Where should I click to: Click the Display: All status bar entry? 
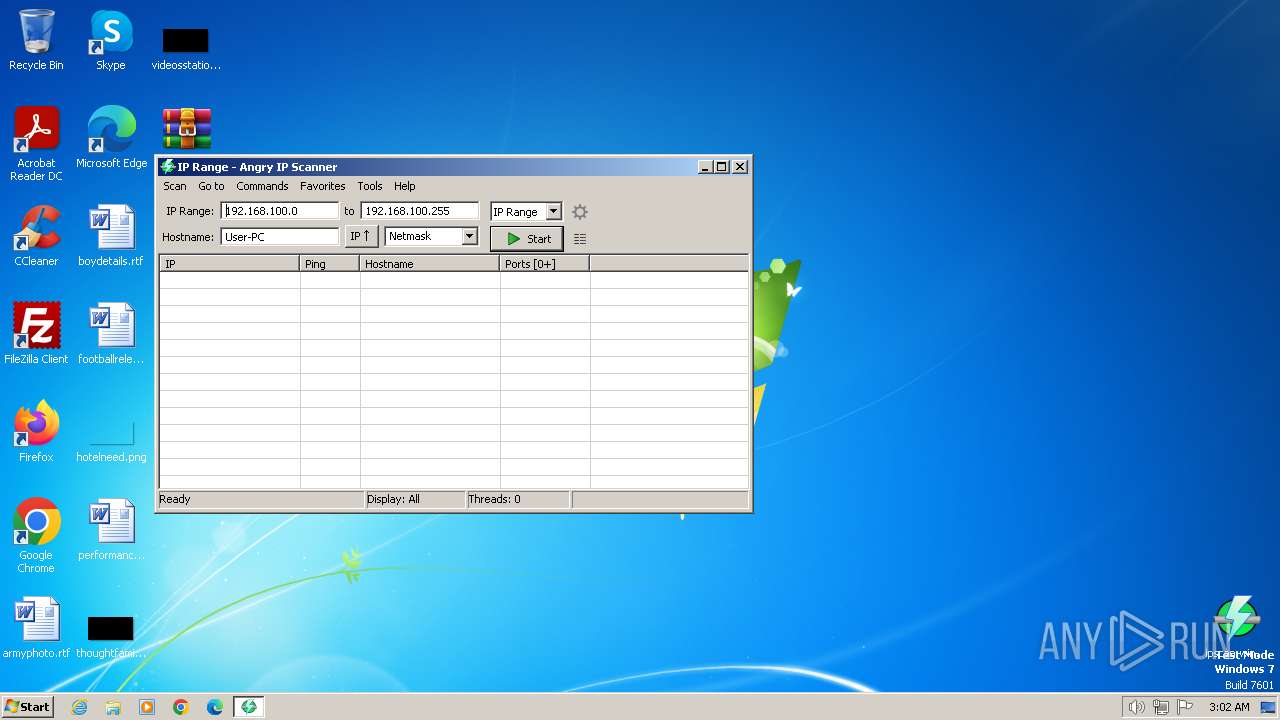[415, 499]
